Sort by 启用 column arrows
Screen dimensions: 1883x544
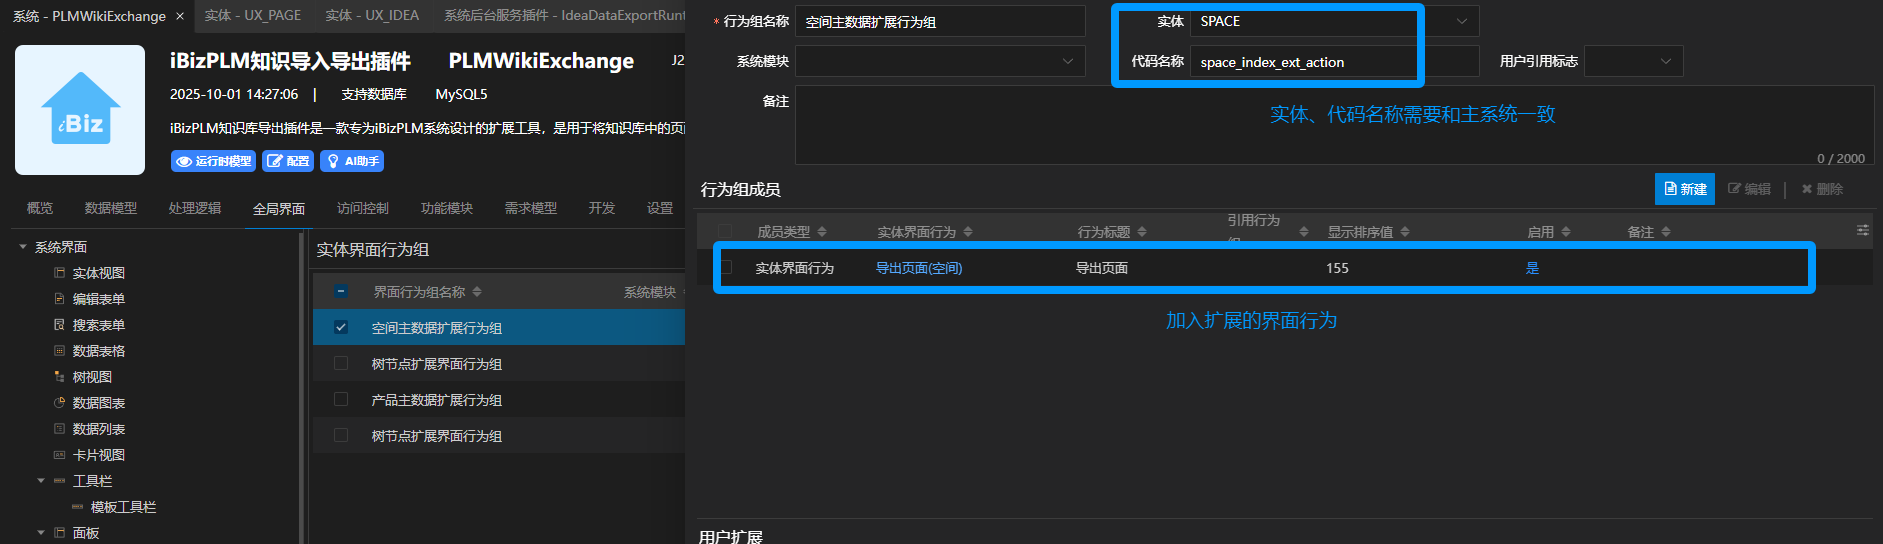[x=1566, y=232]
